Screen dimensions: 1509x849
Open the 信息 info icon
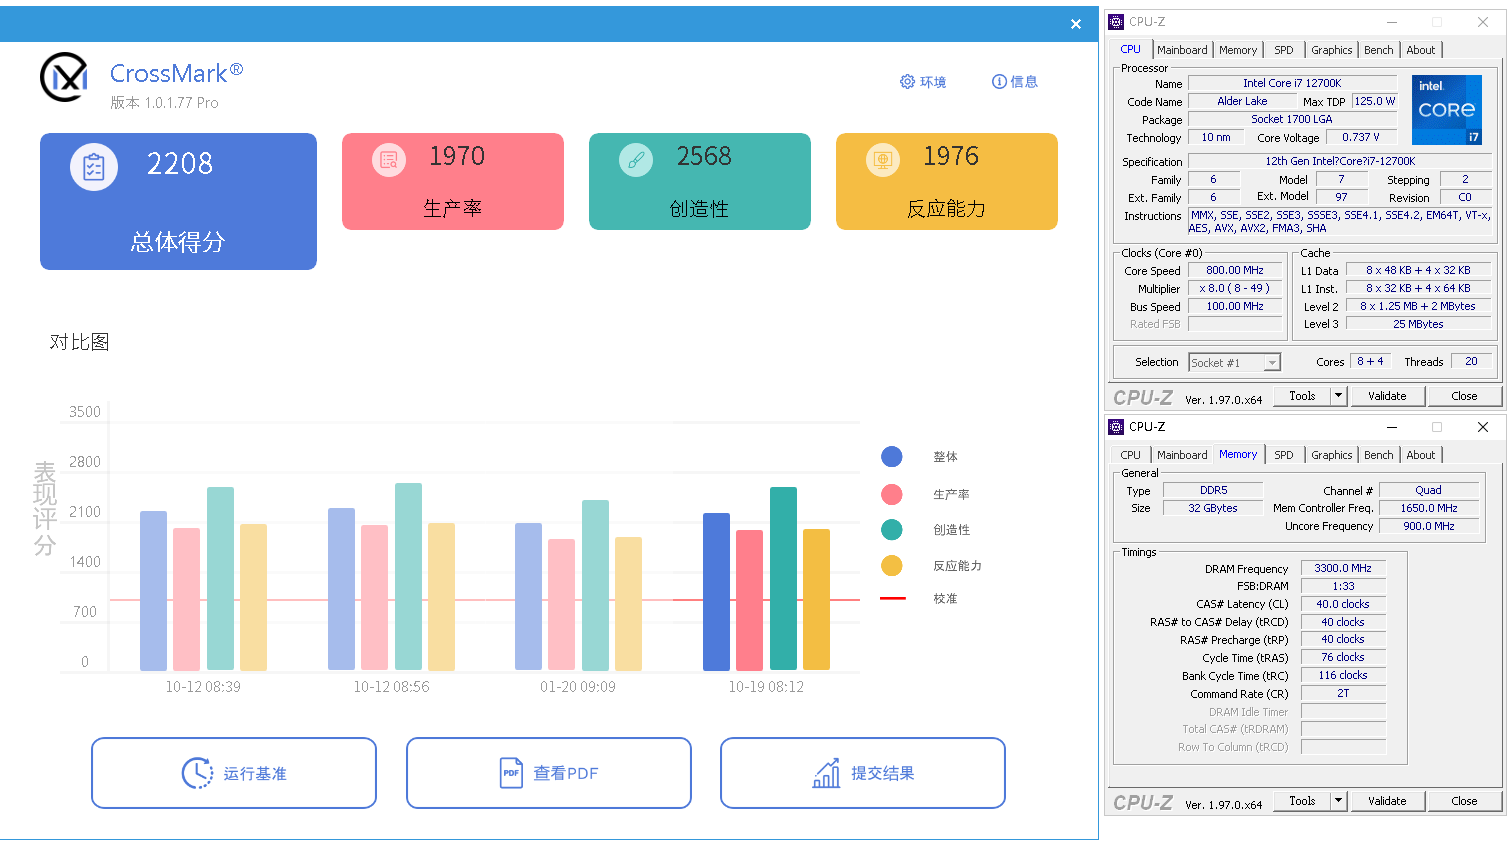point(999,81)
